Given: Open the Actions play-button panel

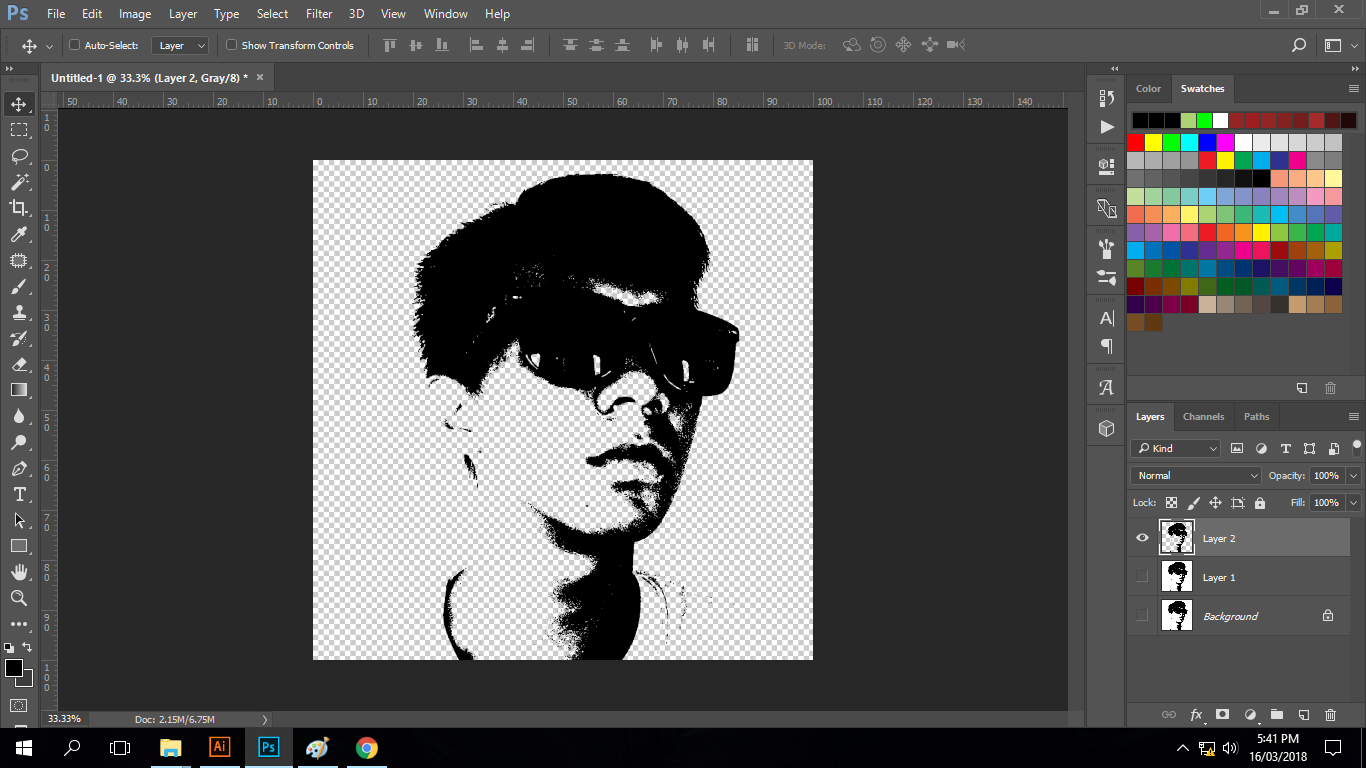Looking at the screenshot, I should point(1106,127).
